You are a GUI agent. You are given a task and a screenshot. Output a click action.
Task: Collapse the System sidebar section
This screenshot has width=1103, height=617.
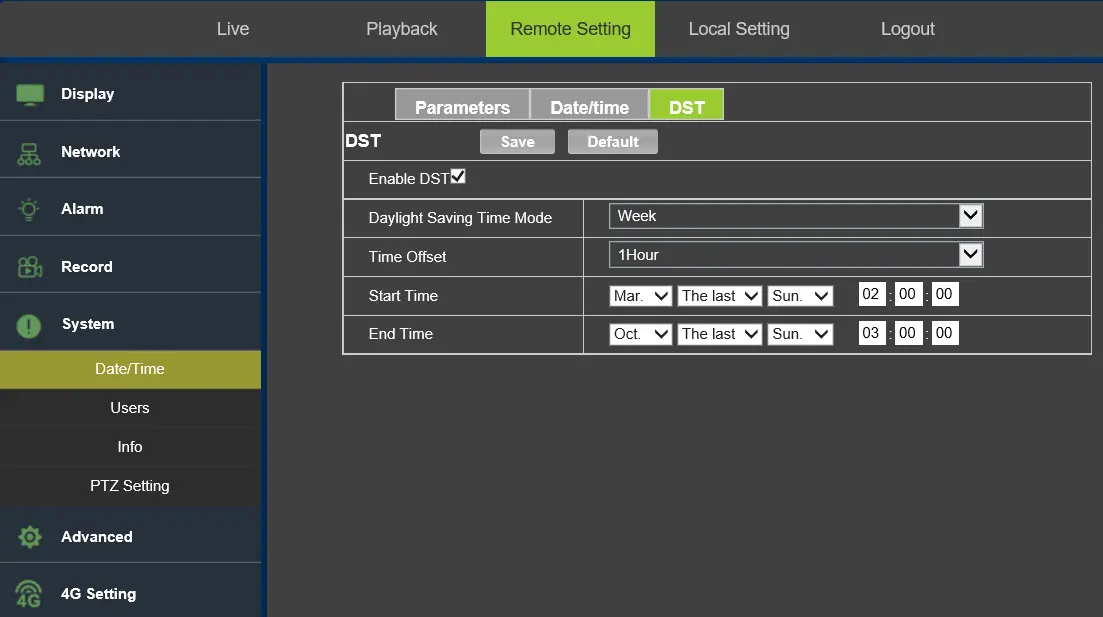coord(130,324)
